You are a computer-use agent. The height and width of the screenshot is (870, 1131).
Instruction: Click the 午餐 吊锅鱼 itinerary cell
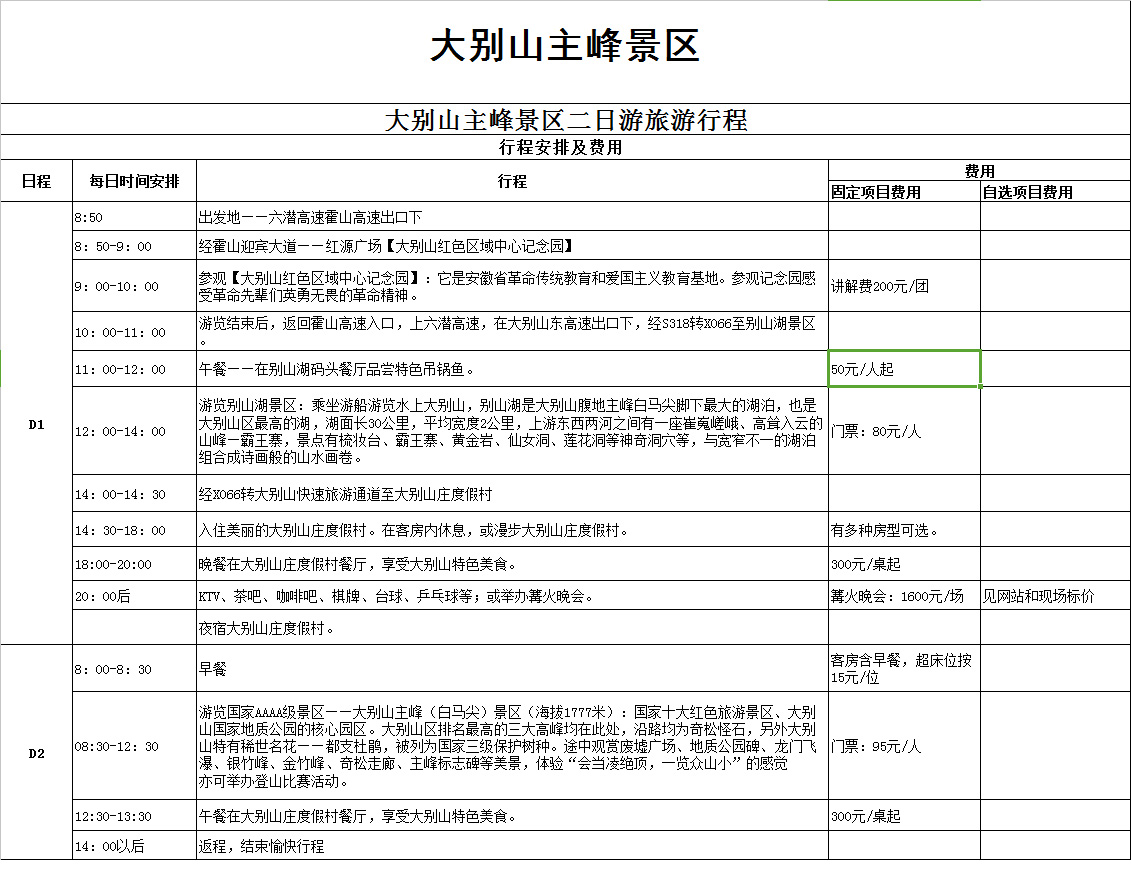point(512,369)
